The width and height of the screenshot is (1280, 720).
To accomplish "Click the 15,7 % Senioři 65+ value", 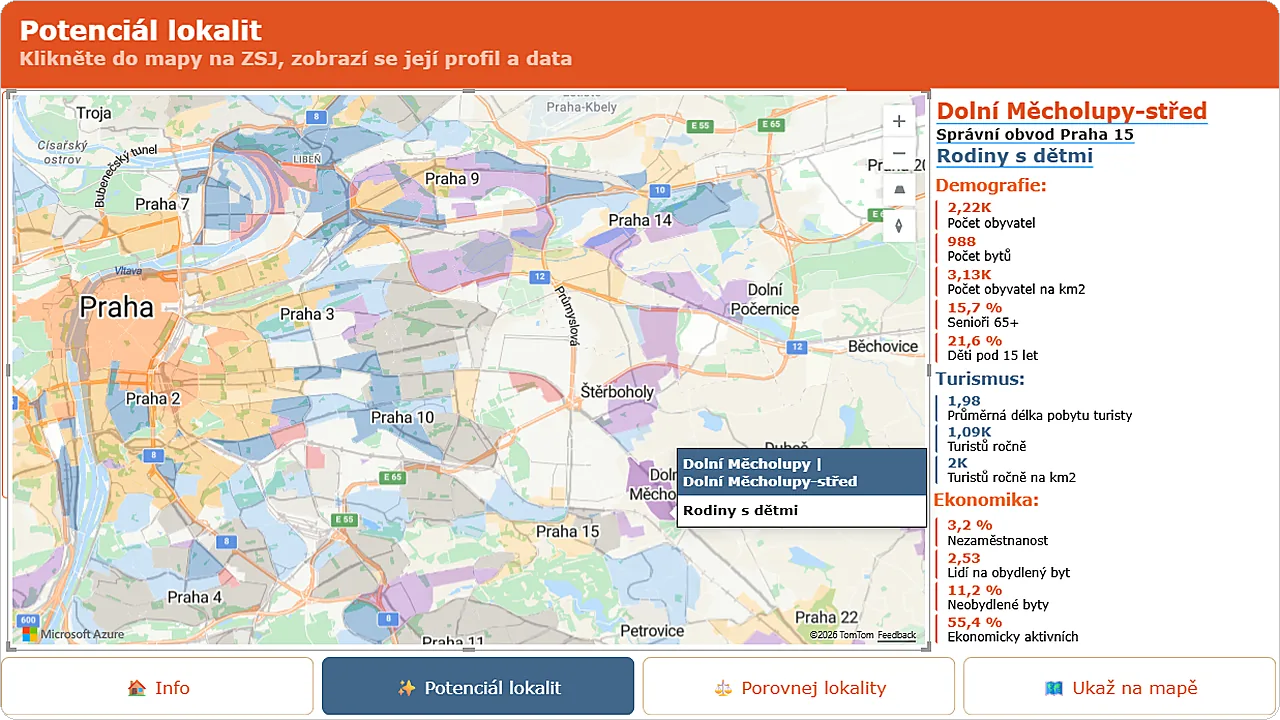I will (x=975, y=307).
